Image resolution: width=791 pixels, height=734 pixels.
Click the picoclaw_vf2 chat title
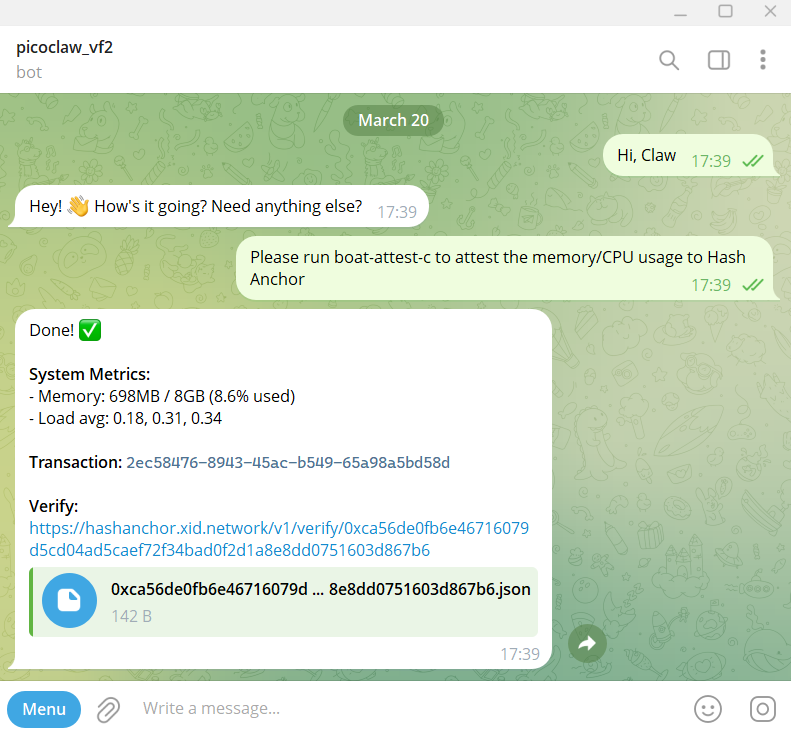pyautogui.click(x=65, y=47)
